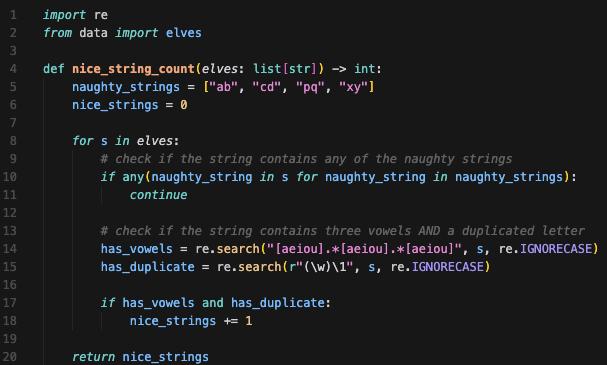Click the continue keyword

point(158,195)
